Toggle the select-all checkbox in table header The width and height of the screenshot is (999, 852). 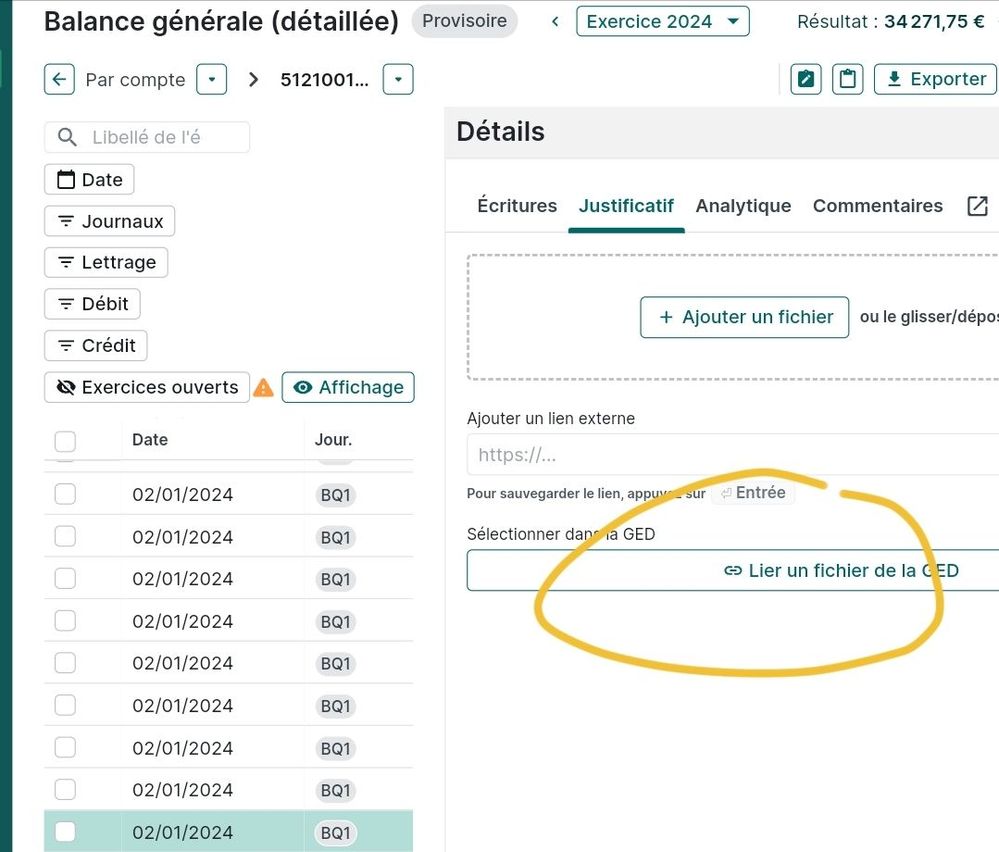point(65,441)
